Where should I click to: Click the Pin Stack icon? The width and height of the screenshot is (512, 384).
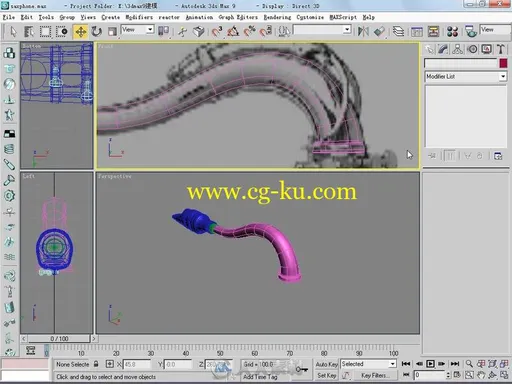[432, 156]
